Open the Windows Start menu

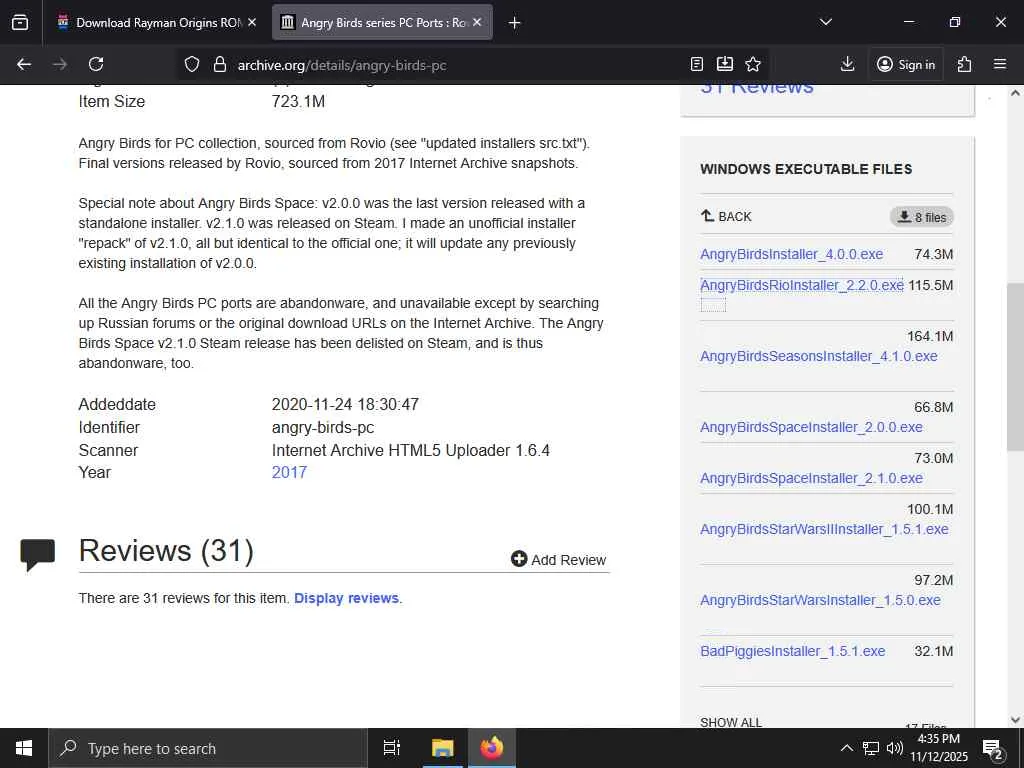point(24,748)
